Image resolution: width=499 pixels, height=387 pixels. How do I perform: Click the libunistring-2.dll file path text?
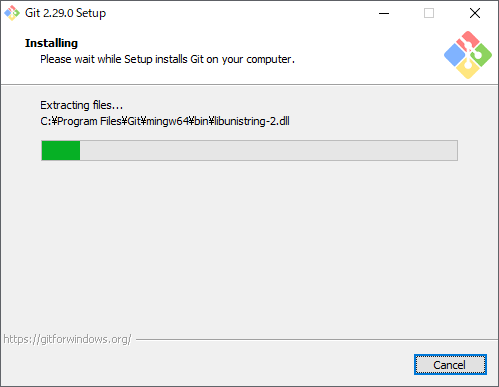click(x=165, y=121)
